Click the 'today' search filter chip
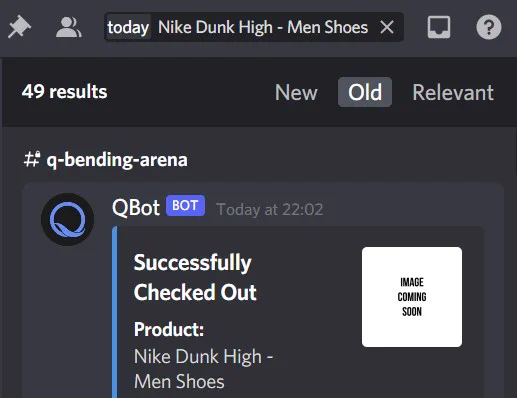 click(x=128, y=27)
